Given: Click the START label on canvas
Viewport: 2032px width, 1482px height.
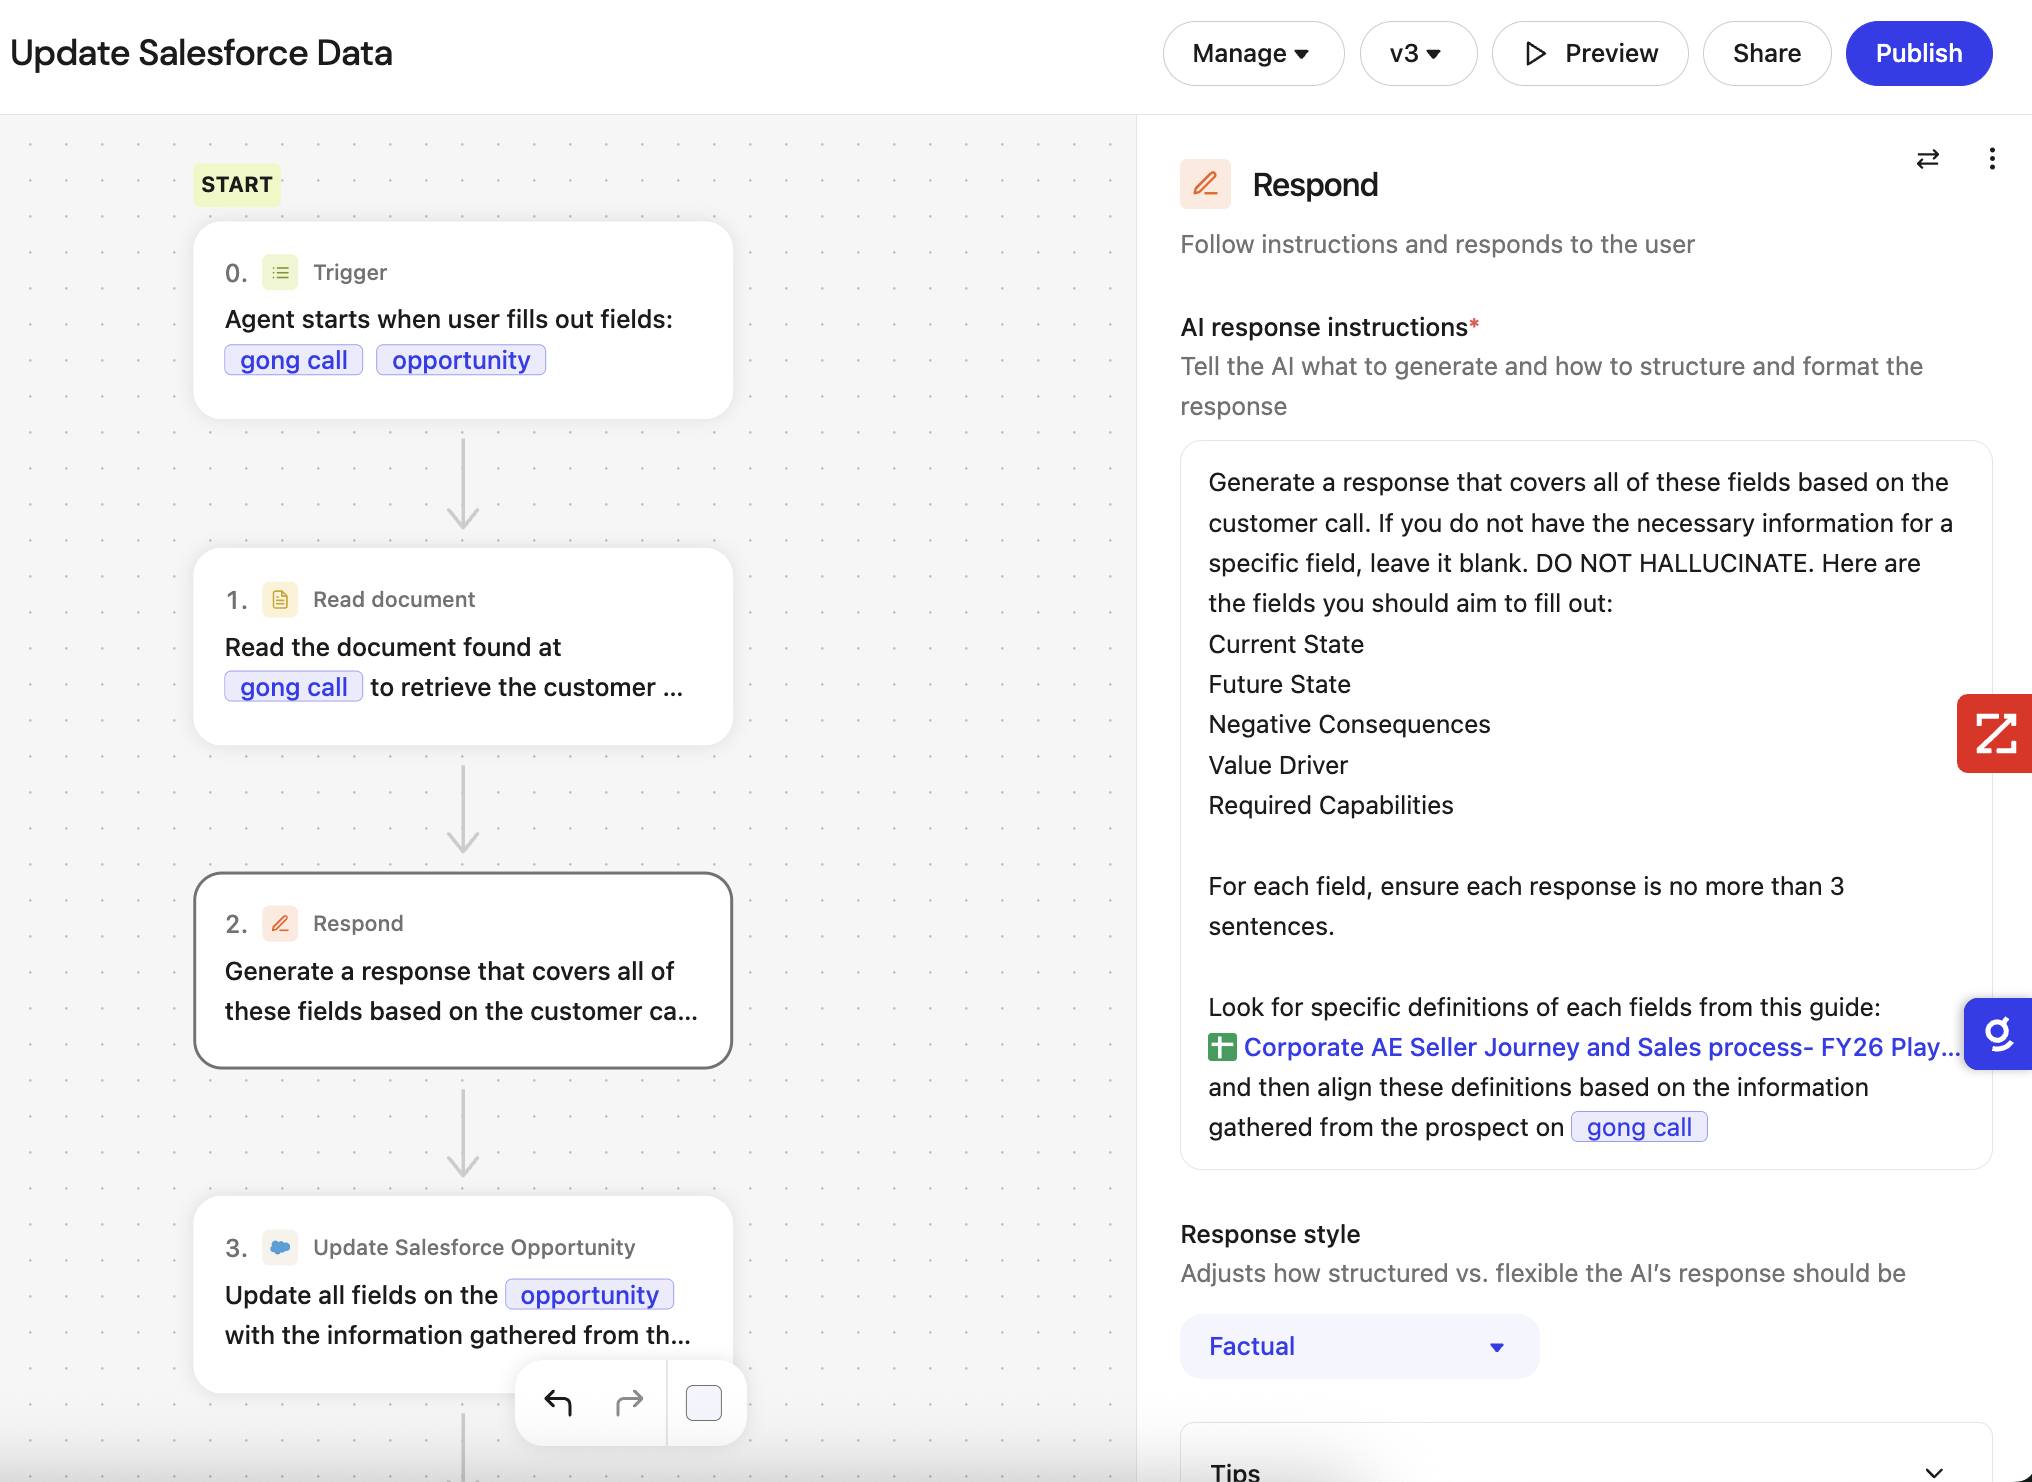Looking at the screenshot, I should (x=237, y=184).
